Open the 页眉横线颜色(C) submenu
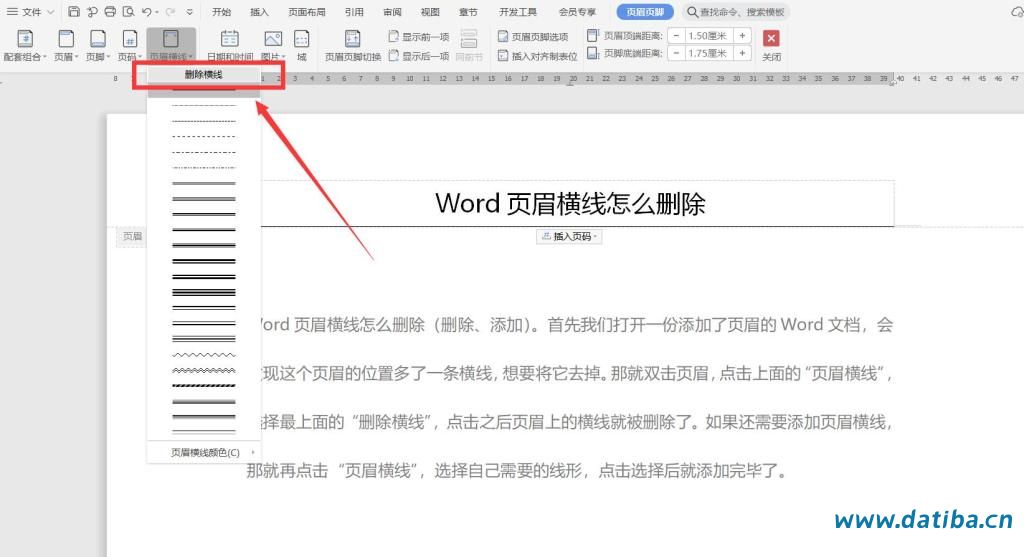This screenshot has width=1024, height=557. pyautogui.click(x=204, y=452)
